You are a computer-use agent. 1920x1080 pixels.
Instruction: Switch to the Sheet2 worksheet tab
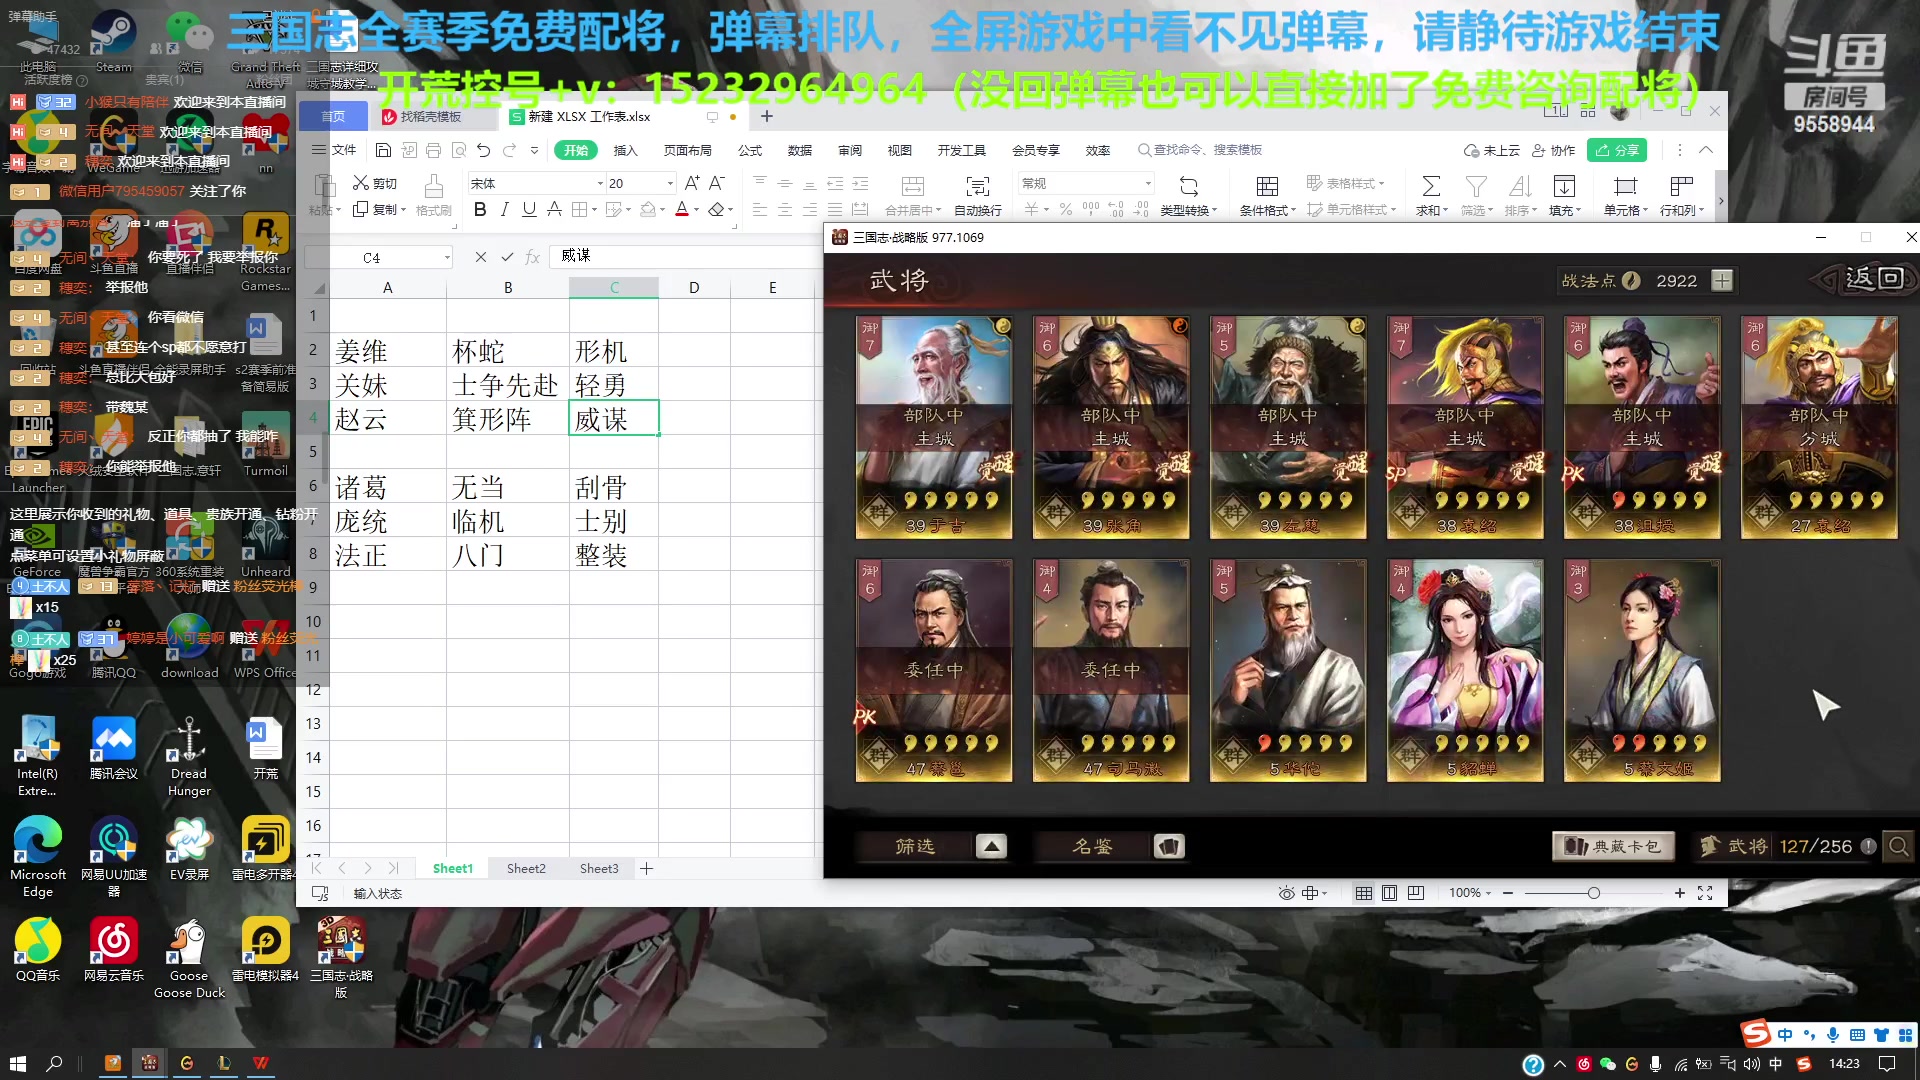[525, 868]
